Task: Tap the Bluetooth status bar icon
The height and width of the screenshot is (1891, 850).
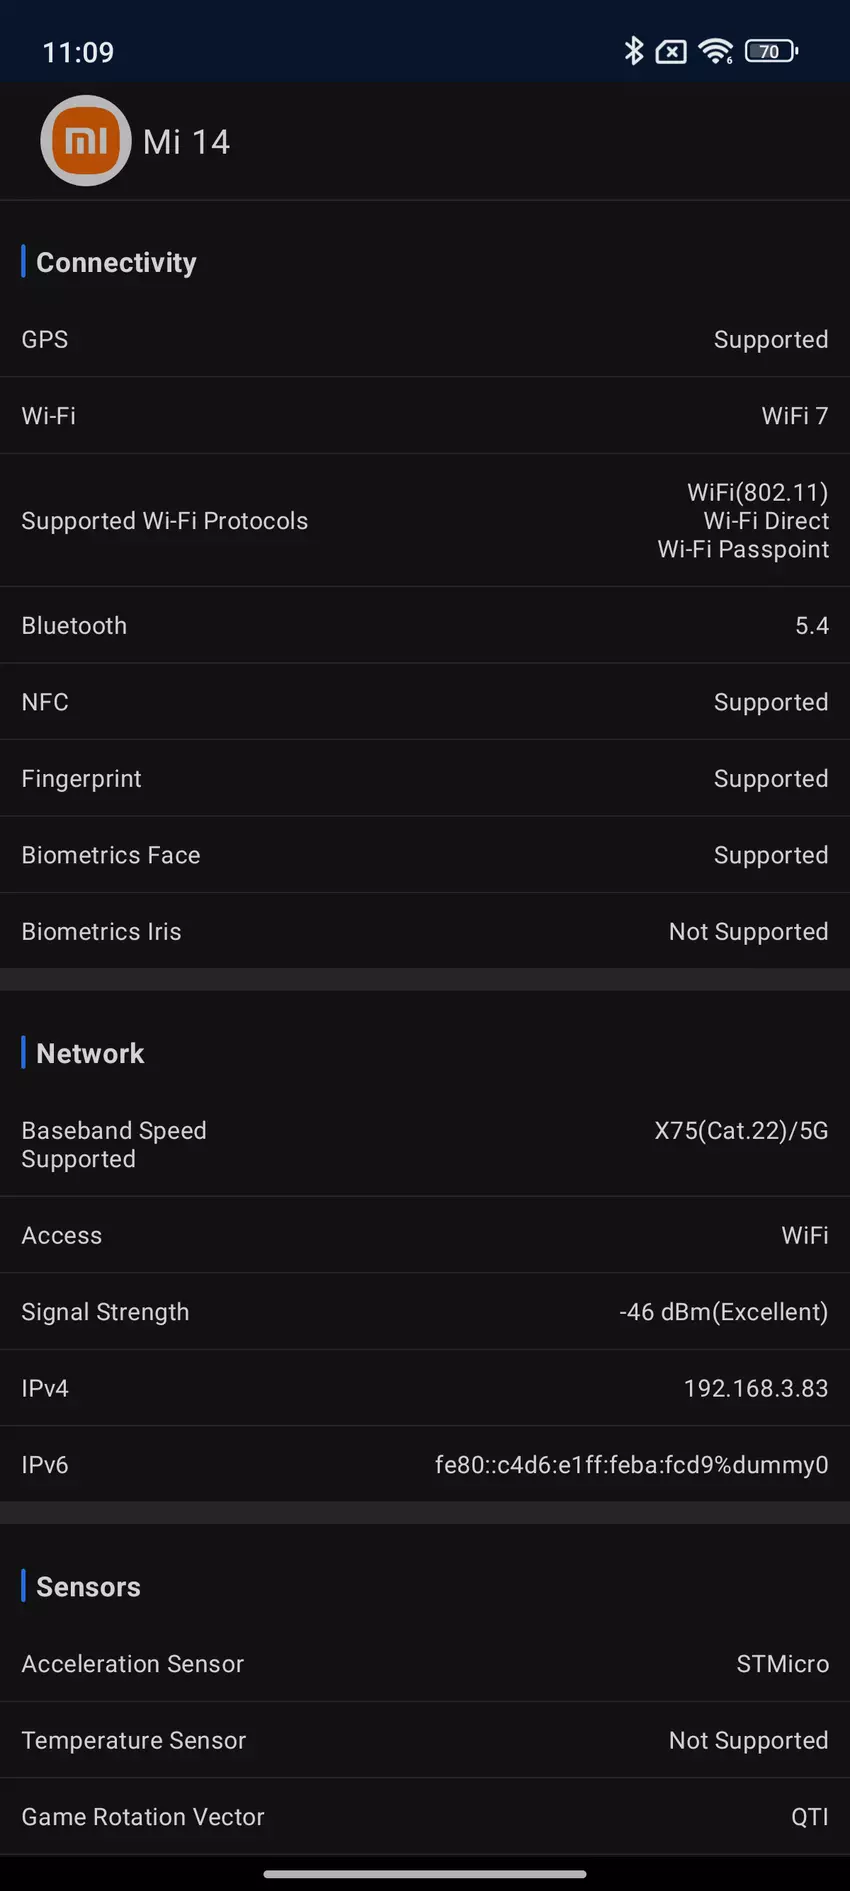Action: 633,51
